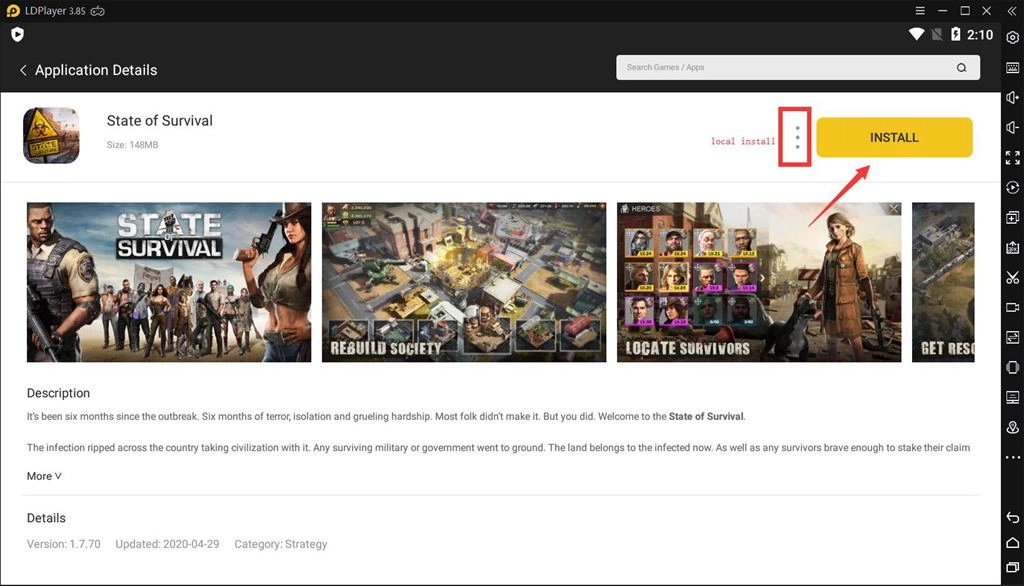Expand description with More chevron
Viewport: 1024px width, 586px height.
[44, 476]
